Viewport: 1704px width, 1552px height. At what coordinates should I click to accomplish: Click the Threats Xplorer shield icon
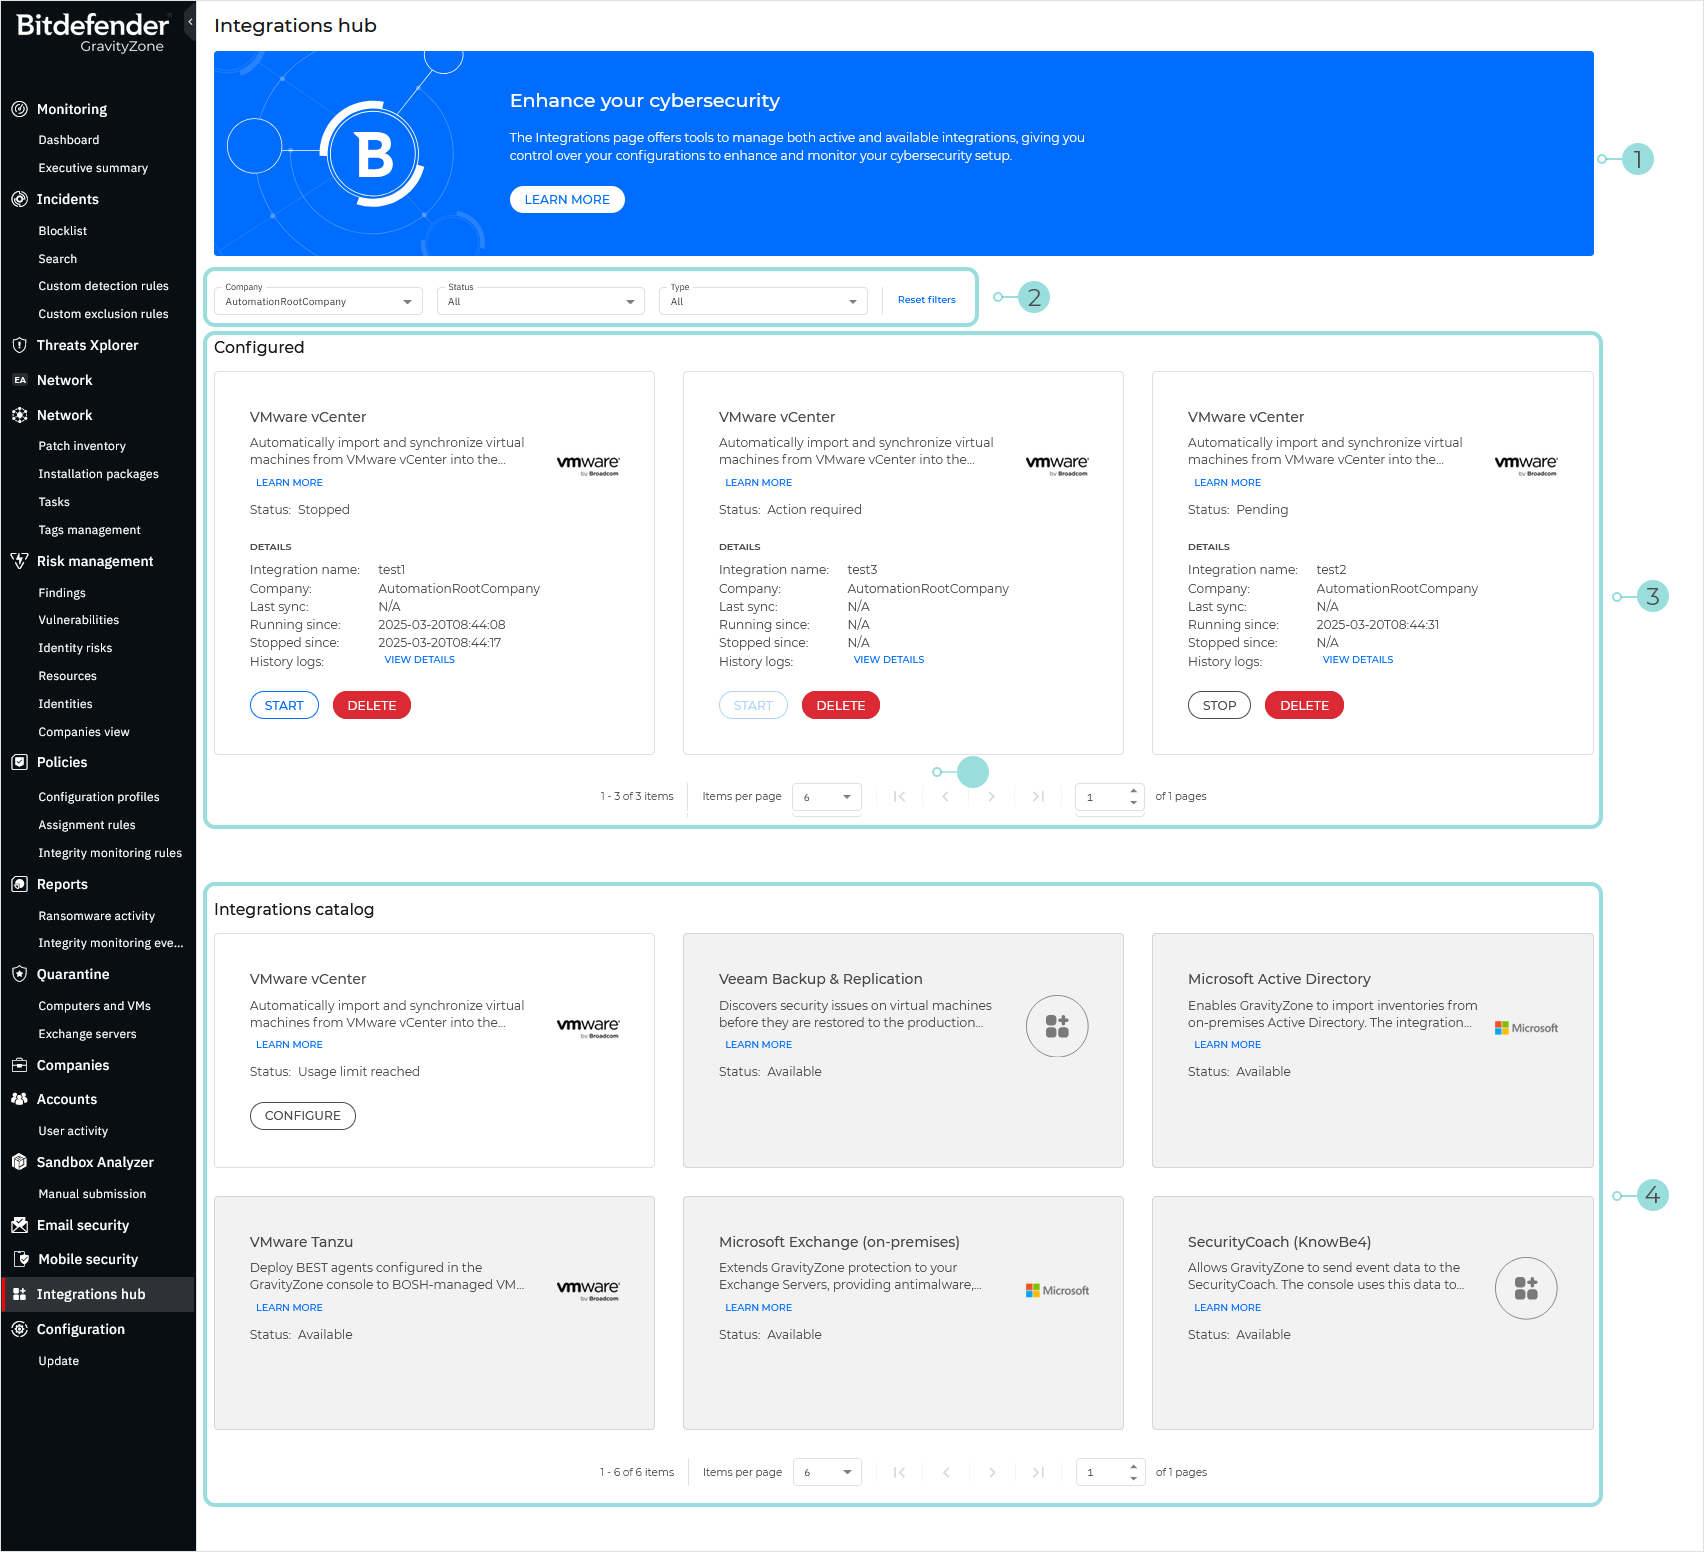(x=19, y=345)
